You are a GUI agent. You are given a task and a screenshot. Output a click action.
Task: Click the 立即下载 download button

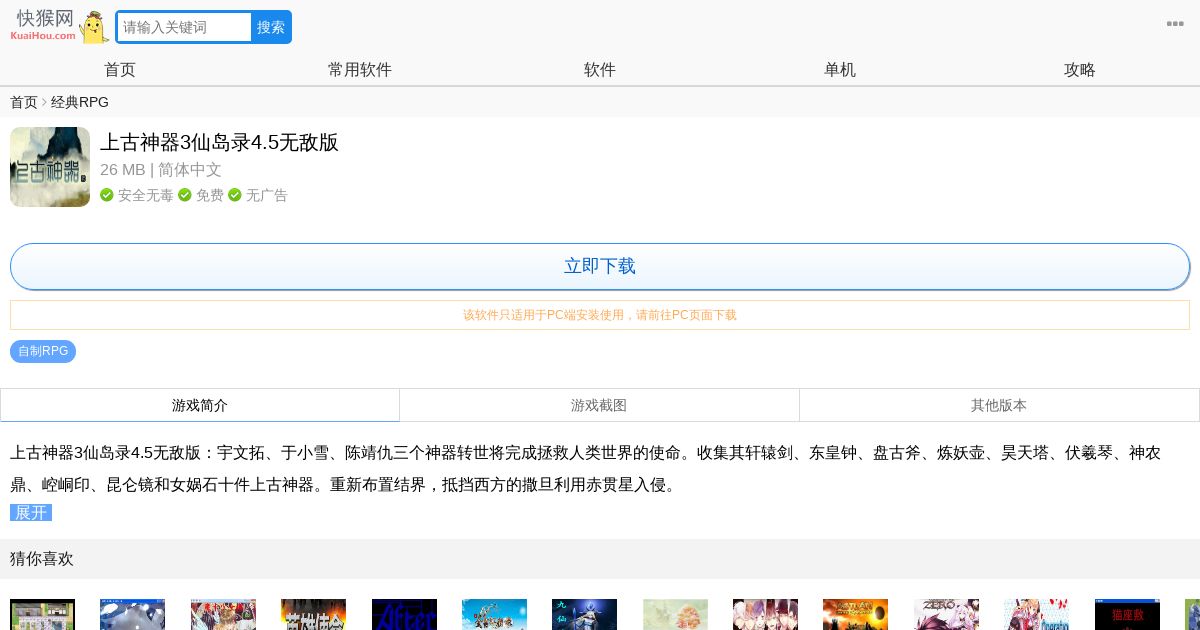coord(600,266)
